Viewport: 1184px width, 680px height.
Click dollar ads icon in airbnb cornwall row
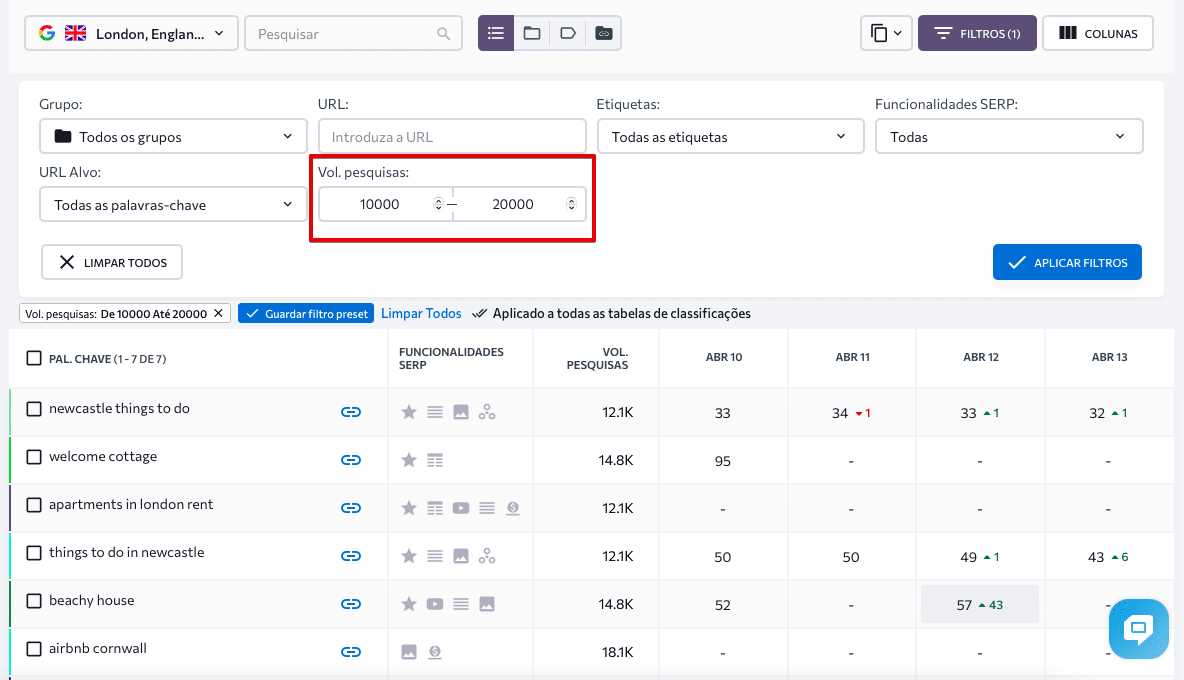click(435, 652)
